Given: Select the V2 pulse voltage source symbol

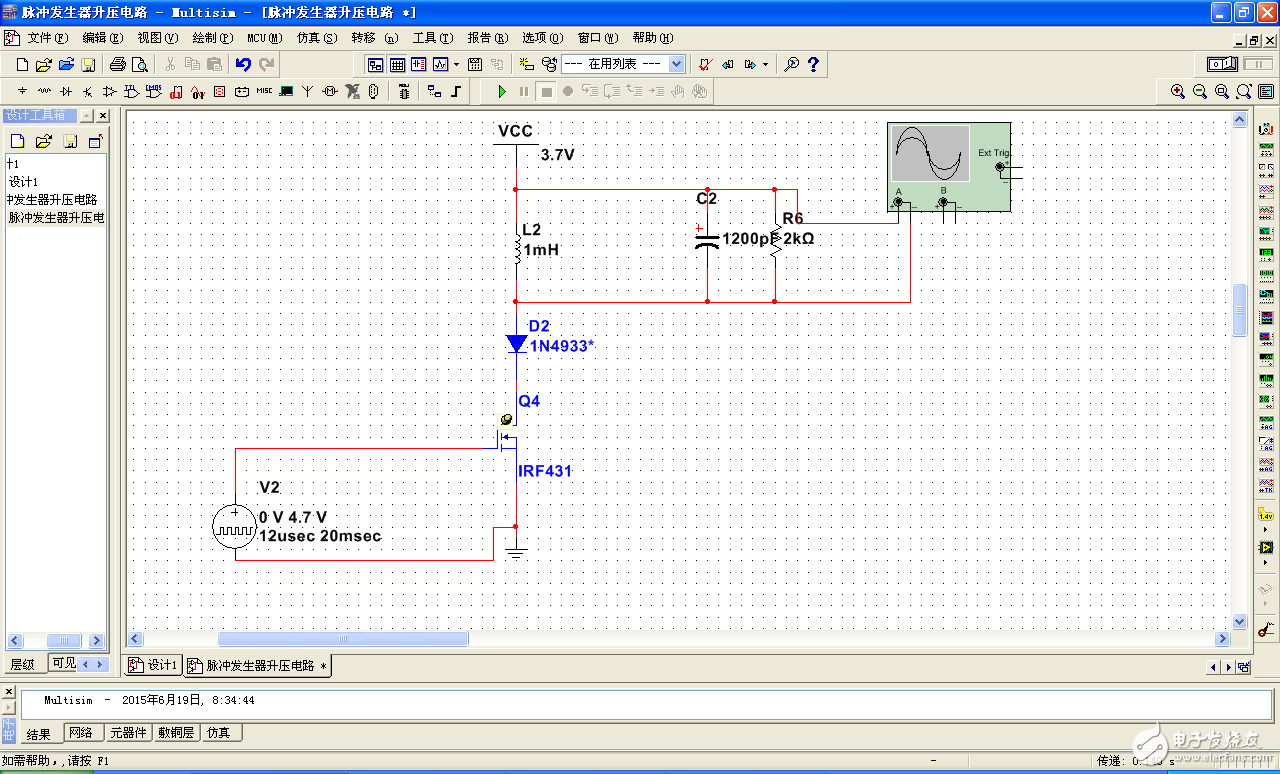Looking at the screenshot, I should (x=235, y=526).
